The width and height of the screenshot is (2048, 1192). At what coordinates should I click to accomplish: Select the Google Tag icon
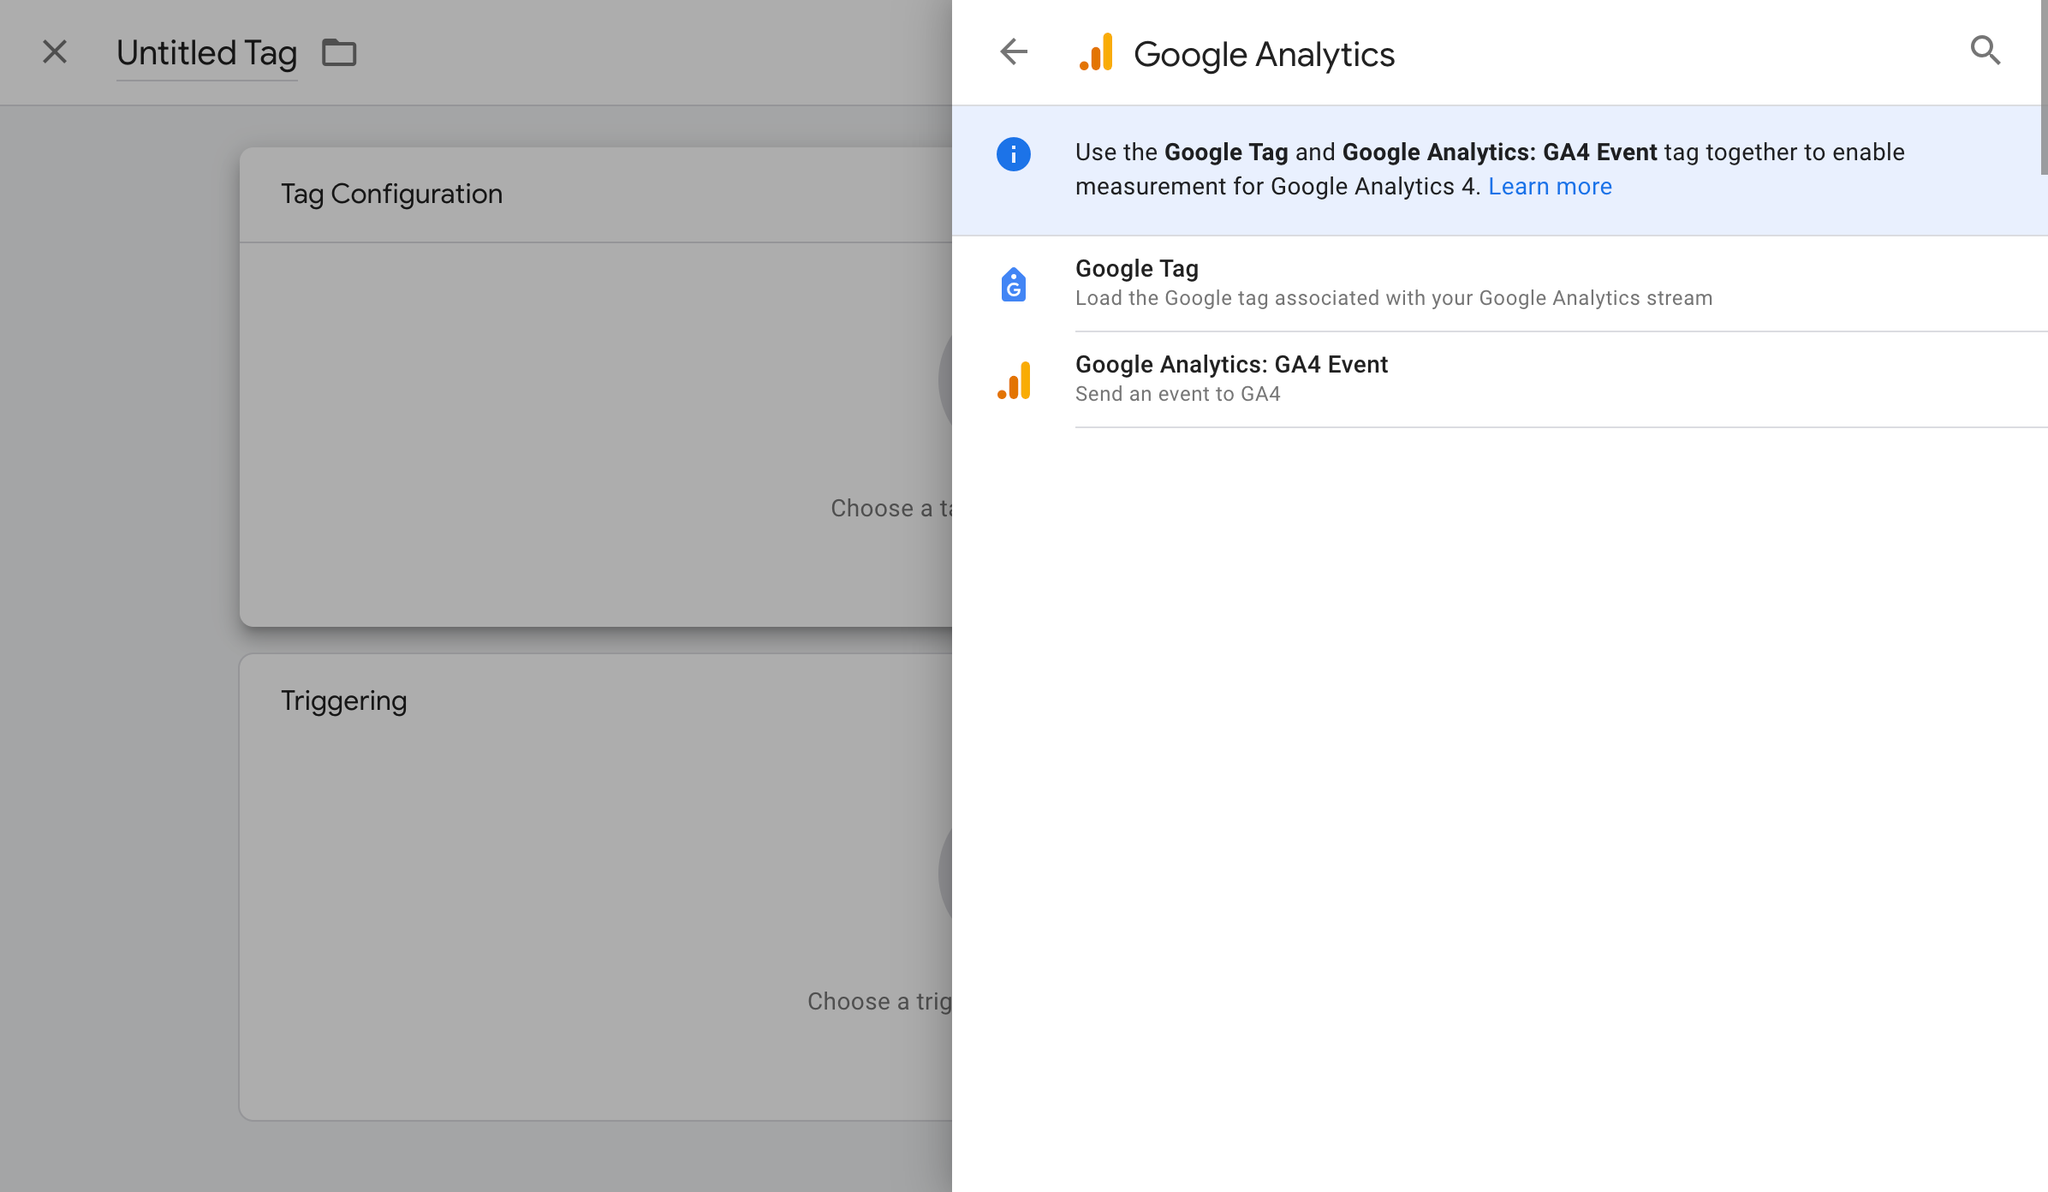pyautogui.click(x=1013, y=284)
